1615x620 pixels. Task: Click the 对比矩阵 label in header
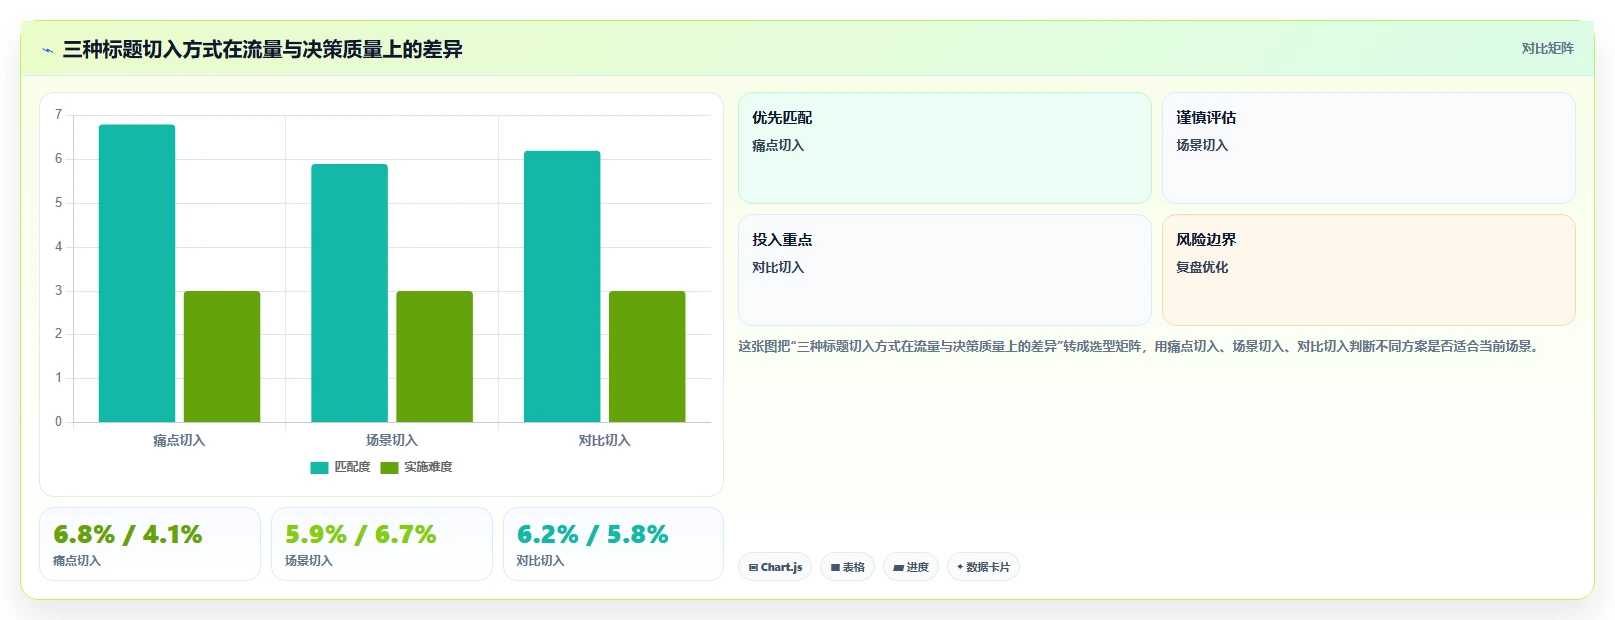[1547, 48]
